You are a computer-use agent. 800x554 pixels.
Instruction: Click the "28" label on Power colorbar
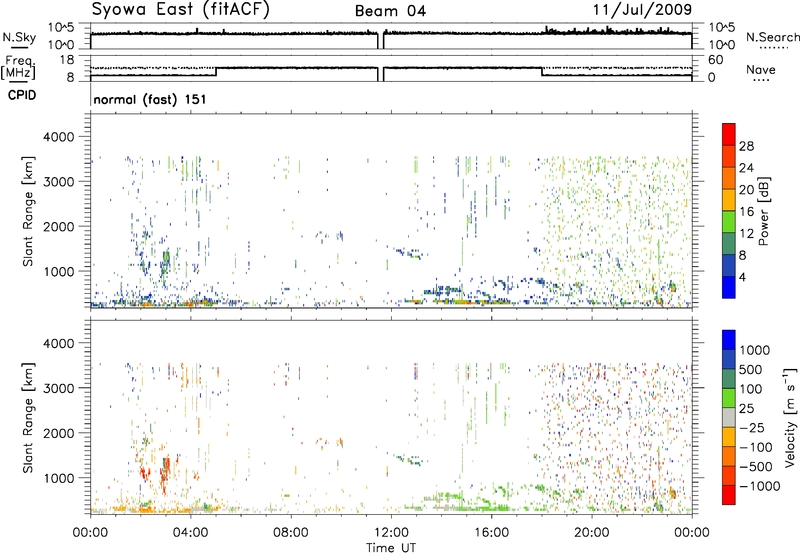[x=746, y=146]
